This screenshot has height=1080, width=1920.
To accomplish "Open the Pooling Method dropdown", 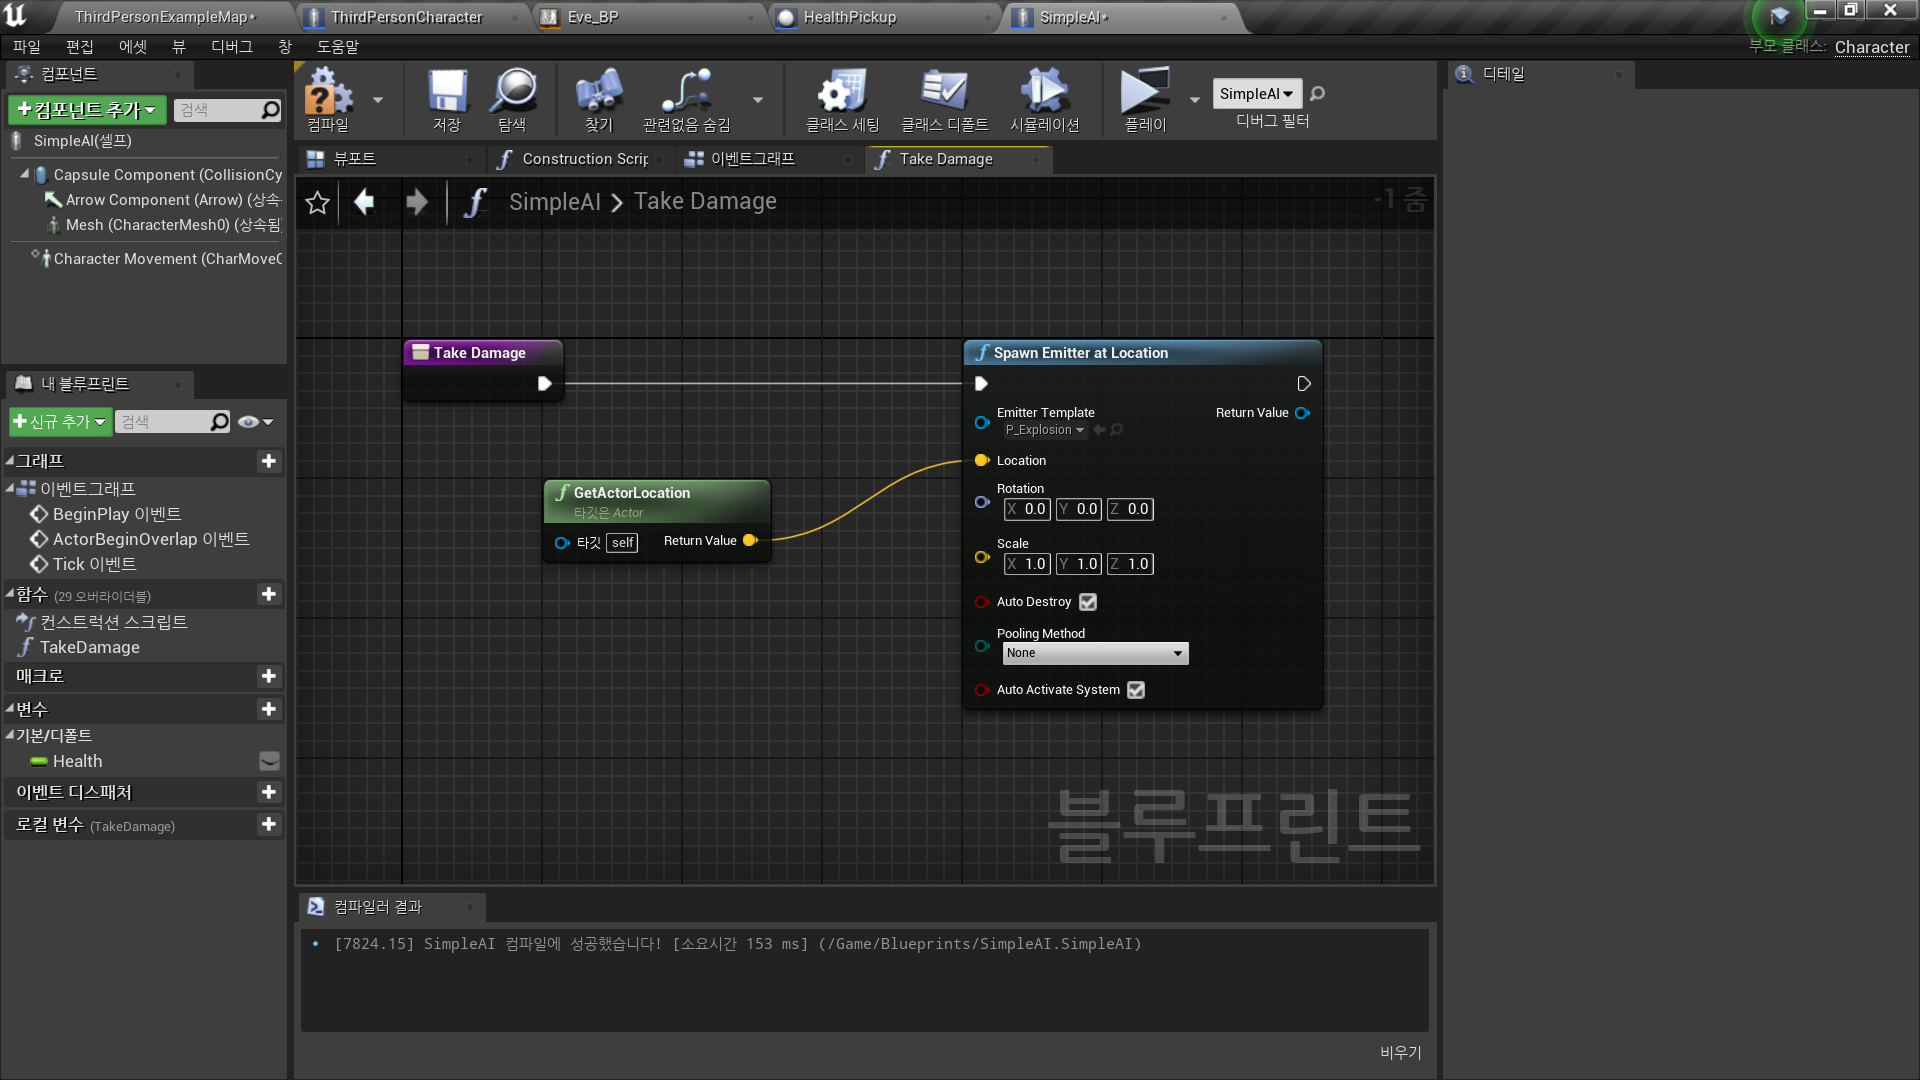I will 1095,653.
